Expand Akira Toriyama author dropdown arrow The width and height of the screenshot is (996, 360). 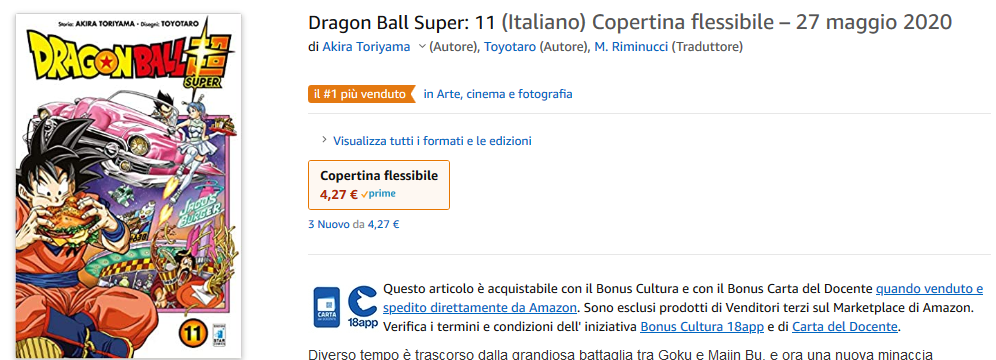point(421,46)
